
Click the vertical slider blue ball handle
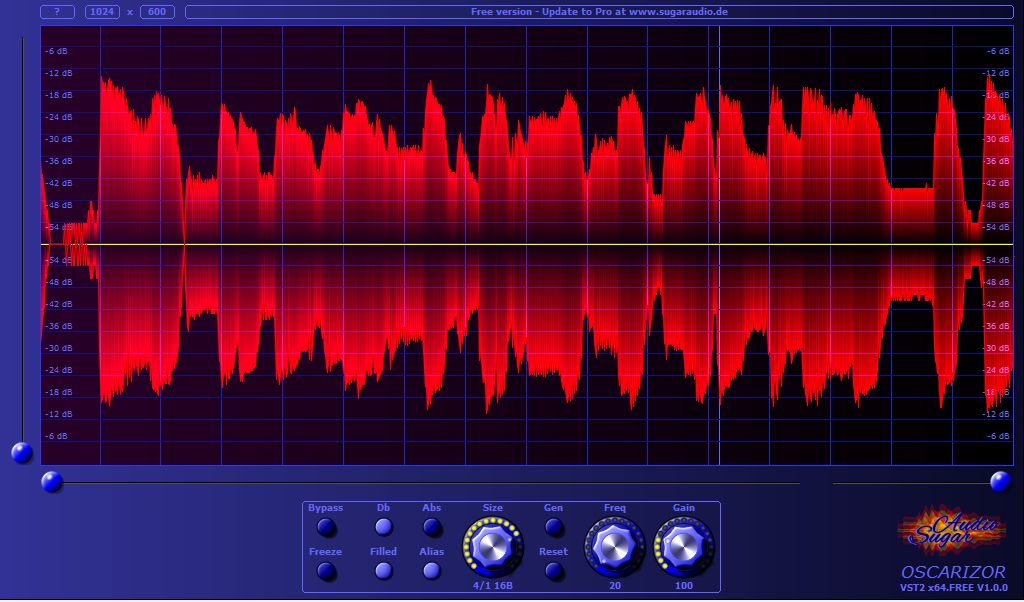point(22,452)
